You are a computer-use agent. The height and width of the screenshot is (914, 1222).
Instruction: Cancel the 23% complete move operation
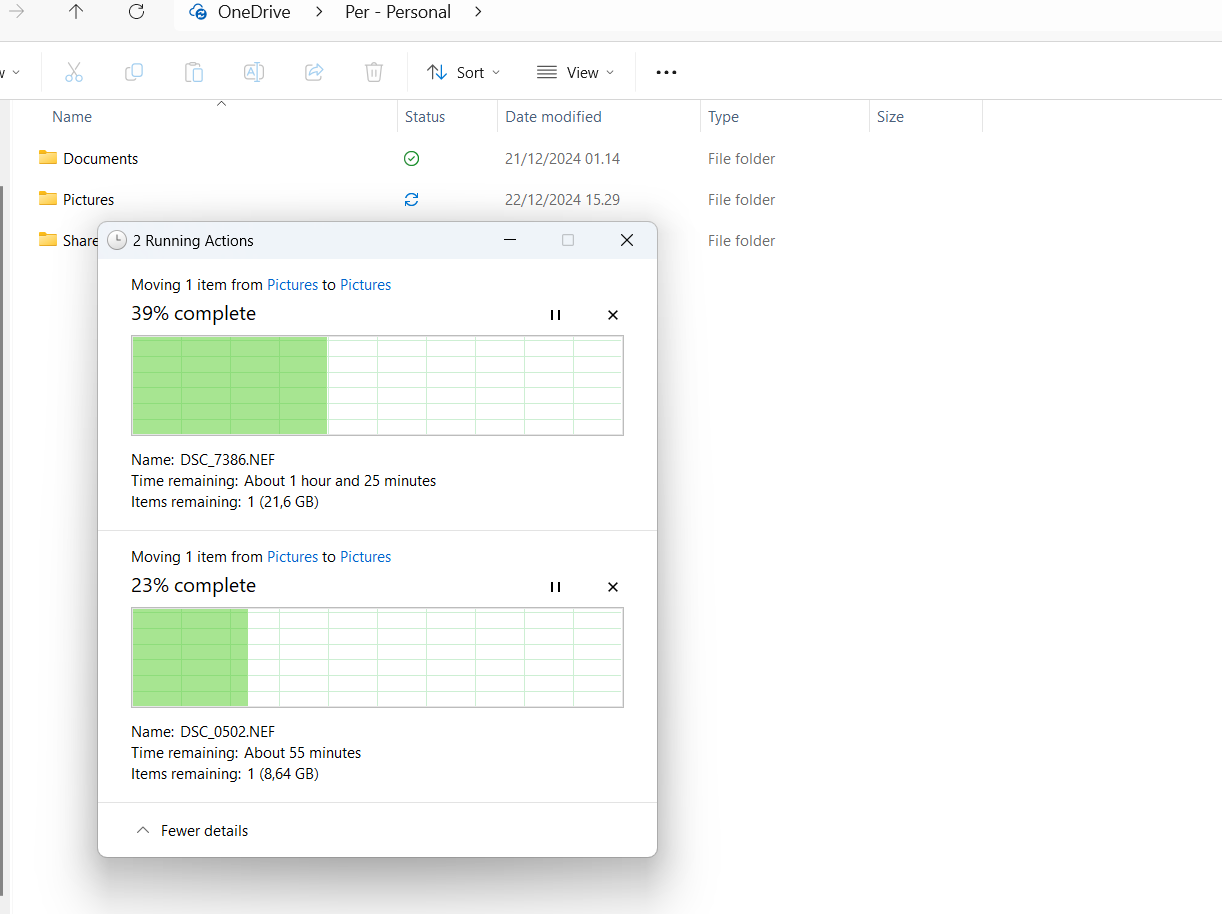pos(613,587)
